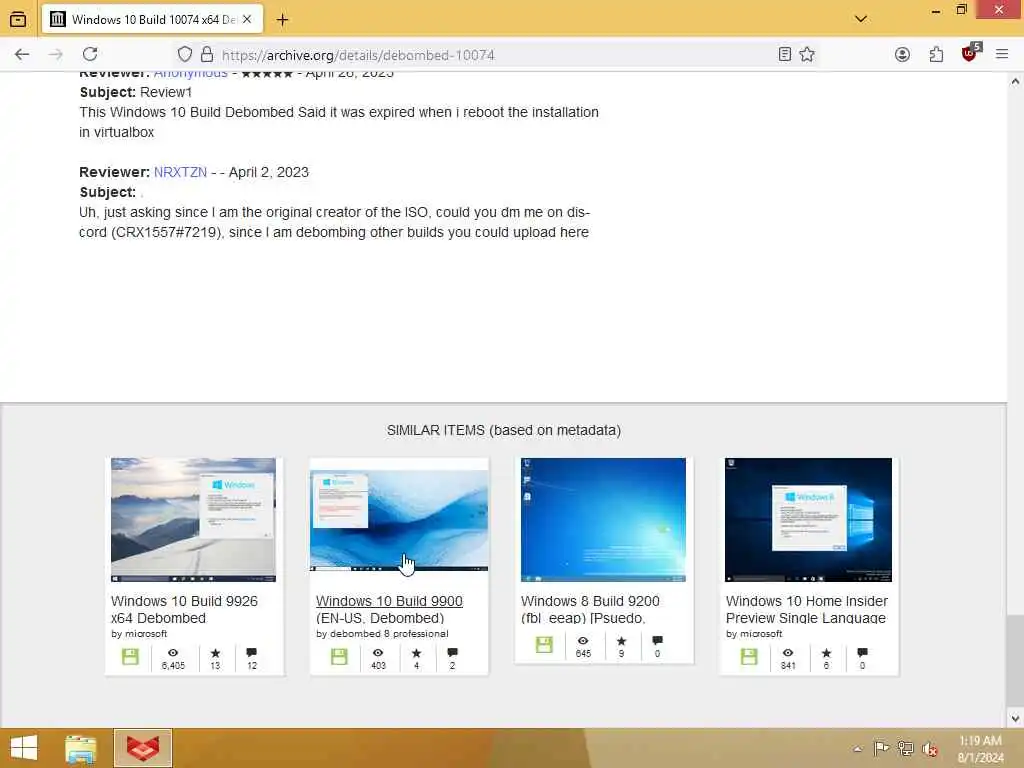Open the Action Center flag tray icon
The width and height of the screenshot is (1024, 768).
tap(881, 748)
